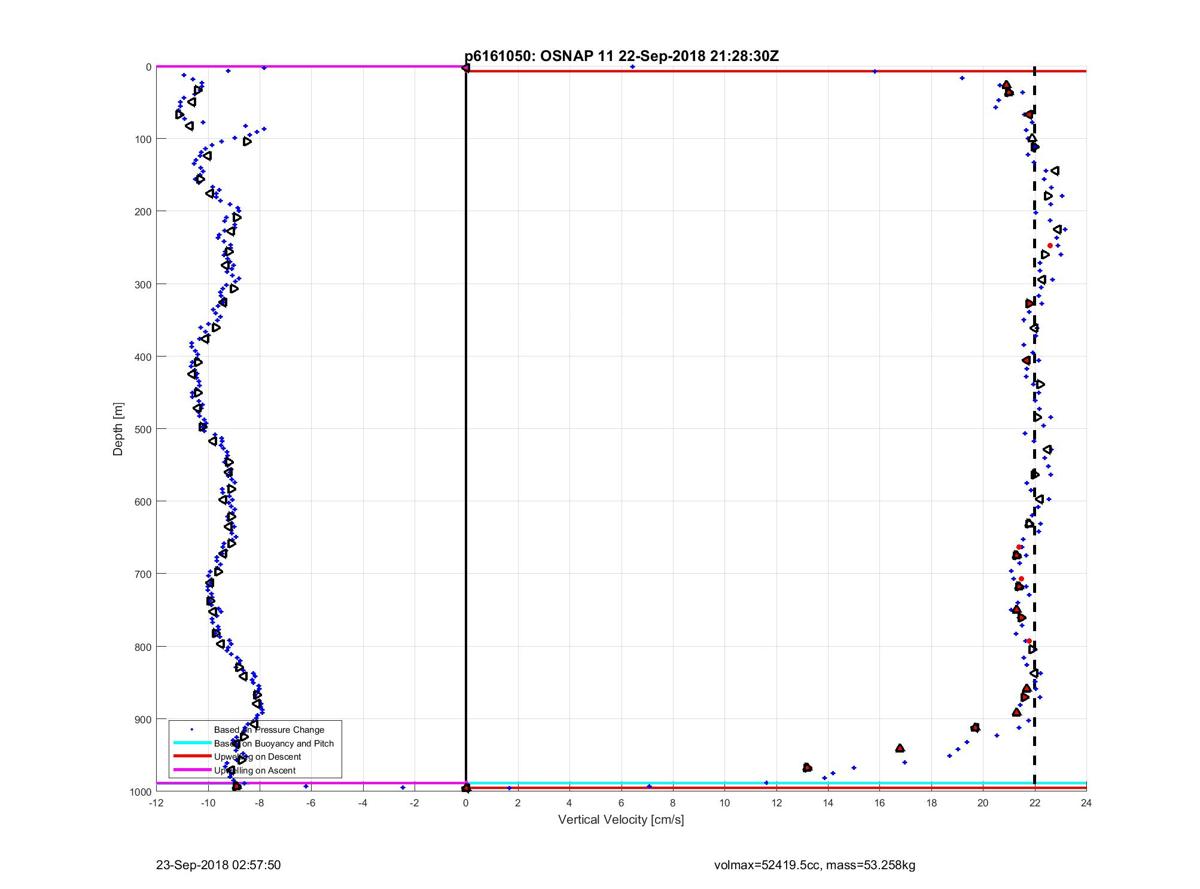Image resolution: width=1200 pixels, height=889 pixels.
Task: Click the velocity-axis tick label '22'
Action: [1034, 802]
